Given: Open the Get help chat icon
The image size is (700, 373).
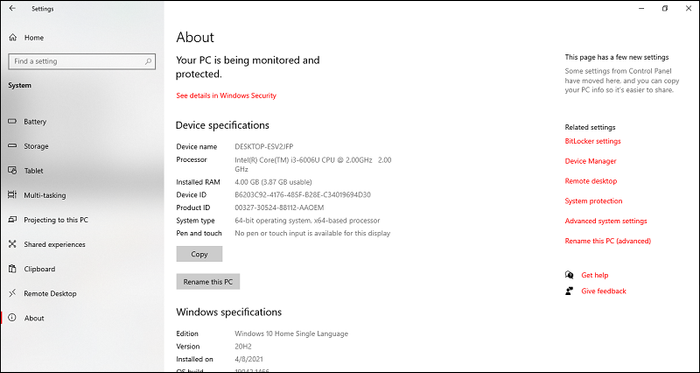Looking at the screenshot, I should point(569,275).
